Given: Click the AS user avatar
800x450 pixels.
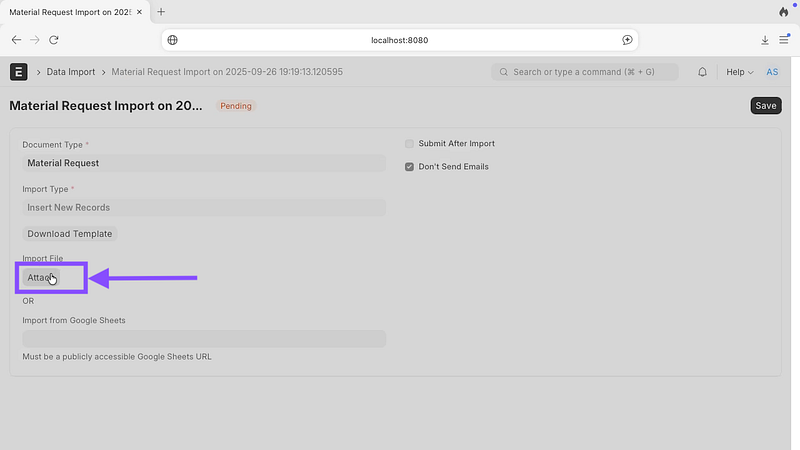Looking at the screenshot, I should (772, 72).
